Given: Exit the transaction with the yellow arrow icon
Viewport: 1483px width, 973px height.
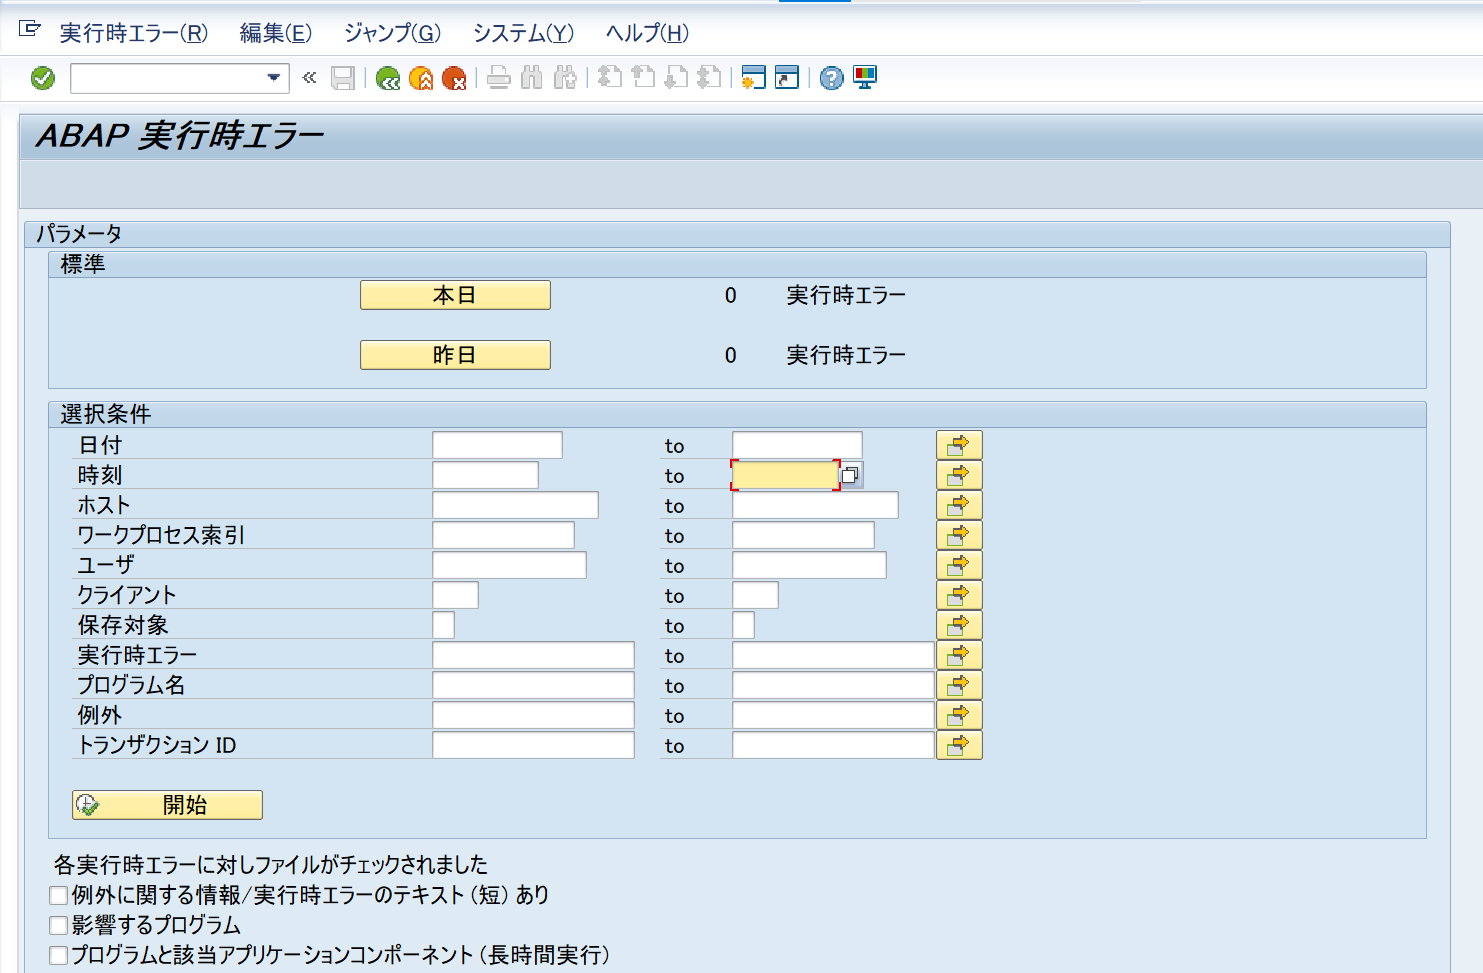Looking at the screenshot, I should pos(423,77).
